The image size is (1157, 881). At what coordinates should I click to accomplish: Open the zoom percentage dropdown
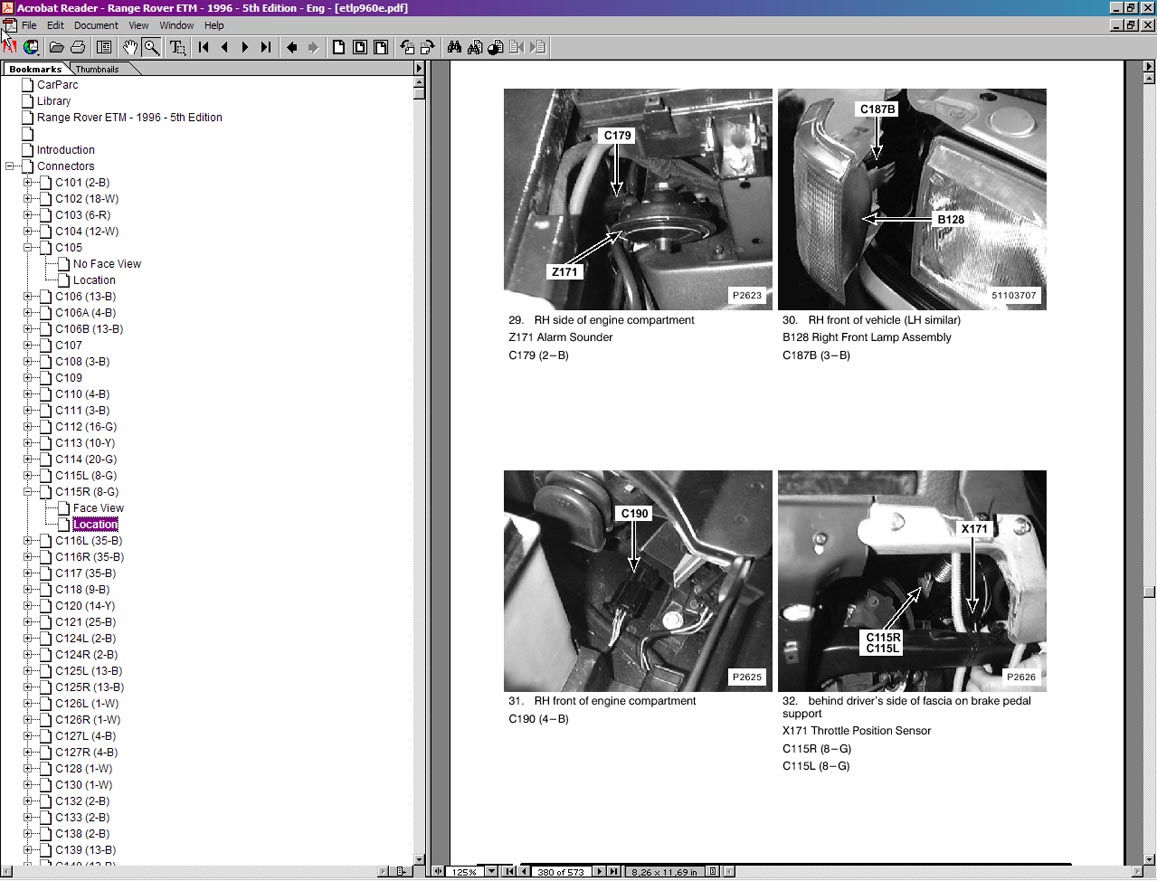pyautogui.click(x=491, y=872)
